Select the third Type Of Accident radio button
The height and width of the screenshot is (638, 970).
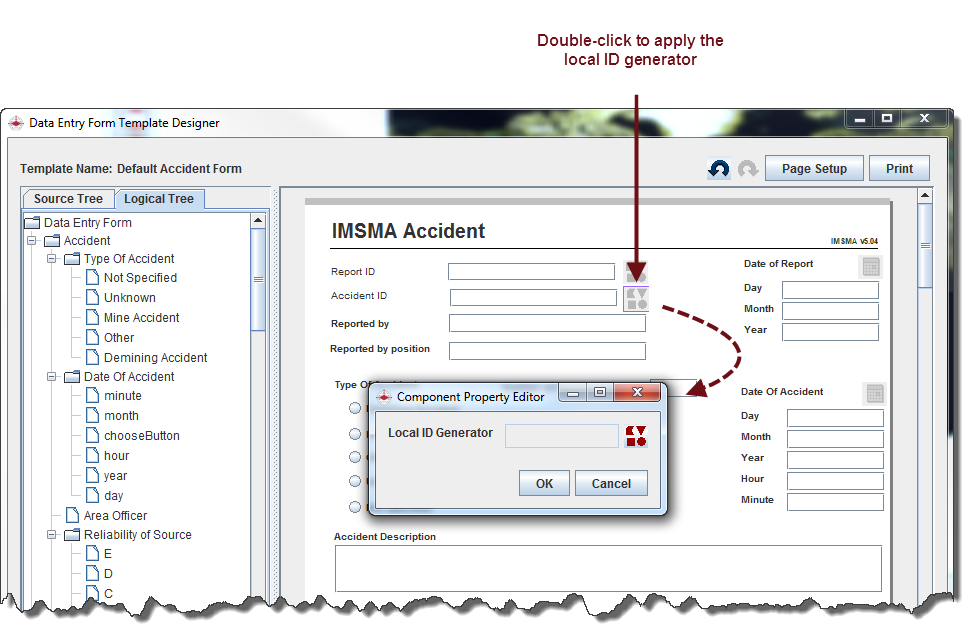pyautogui.click(x=355, y=457)
